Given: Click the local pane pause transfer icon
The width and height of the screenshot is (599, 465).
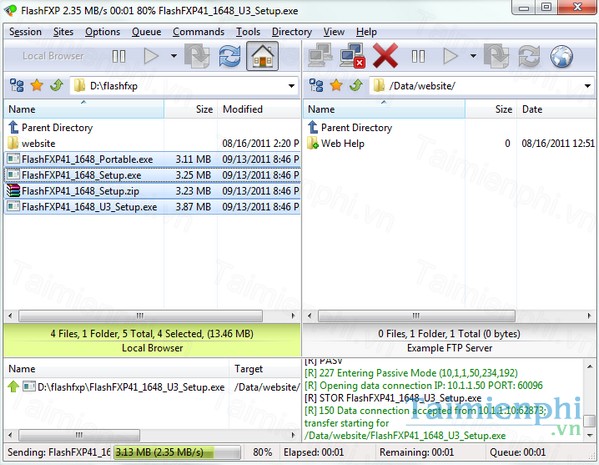Looking at the screenshot, I should (x=118, y=57).
